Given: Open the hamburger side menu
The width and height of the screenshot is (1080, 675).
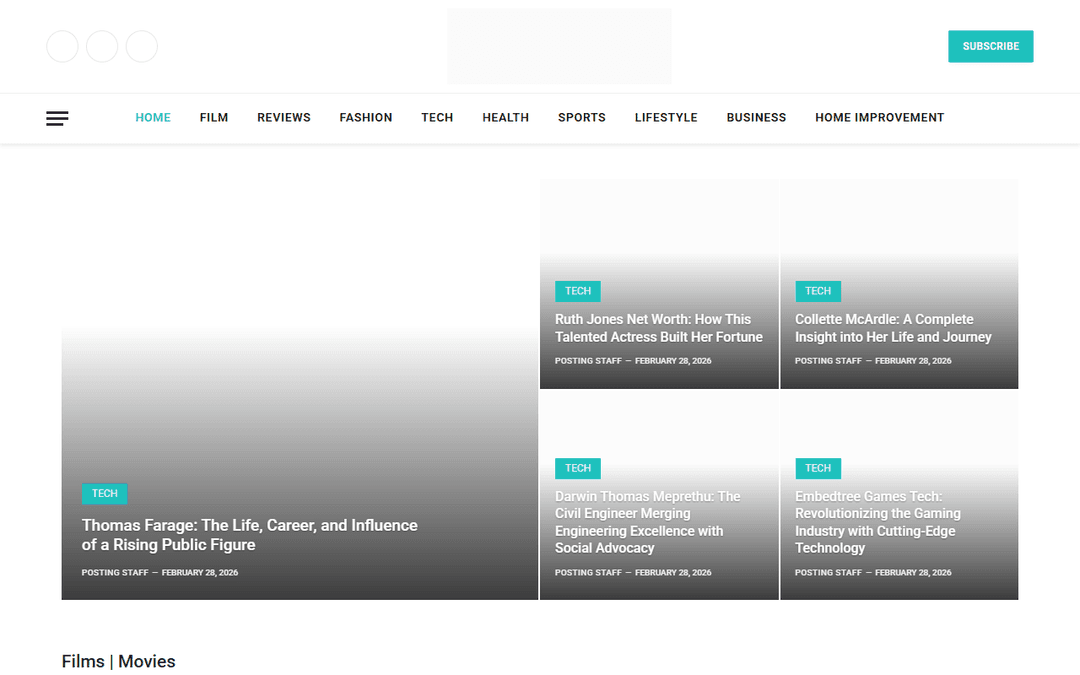Looking at the screenshot, I should pos(57,118).
